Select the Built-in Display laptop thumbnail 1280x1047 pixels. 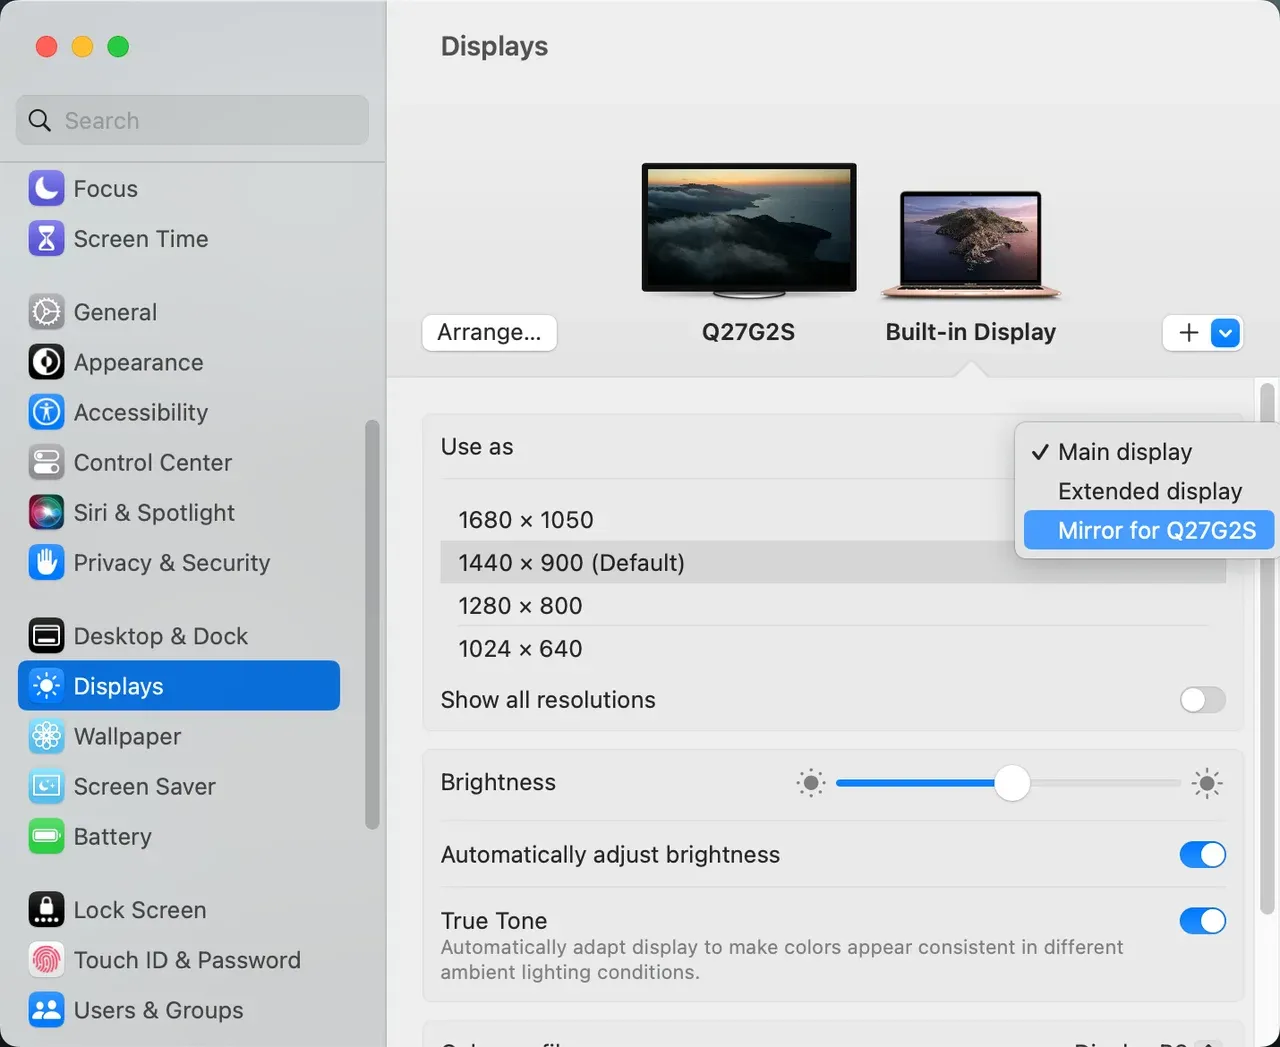[x=970, y=245]
